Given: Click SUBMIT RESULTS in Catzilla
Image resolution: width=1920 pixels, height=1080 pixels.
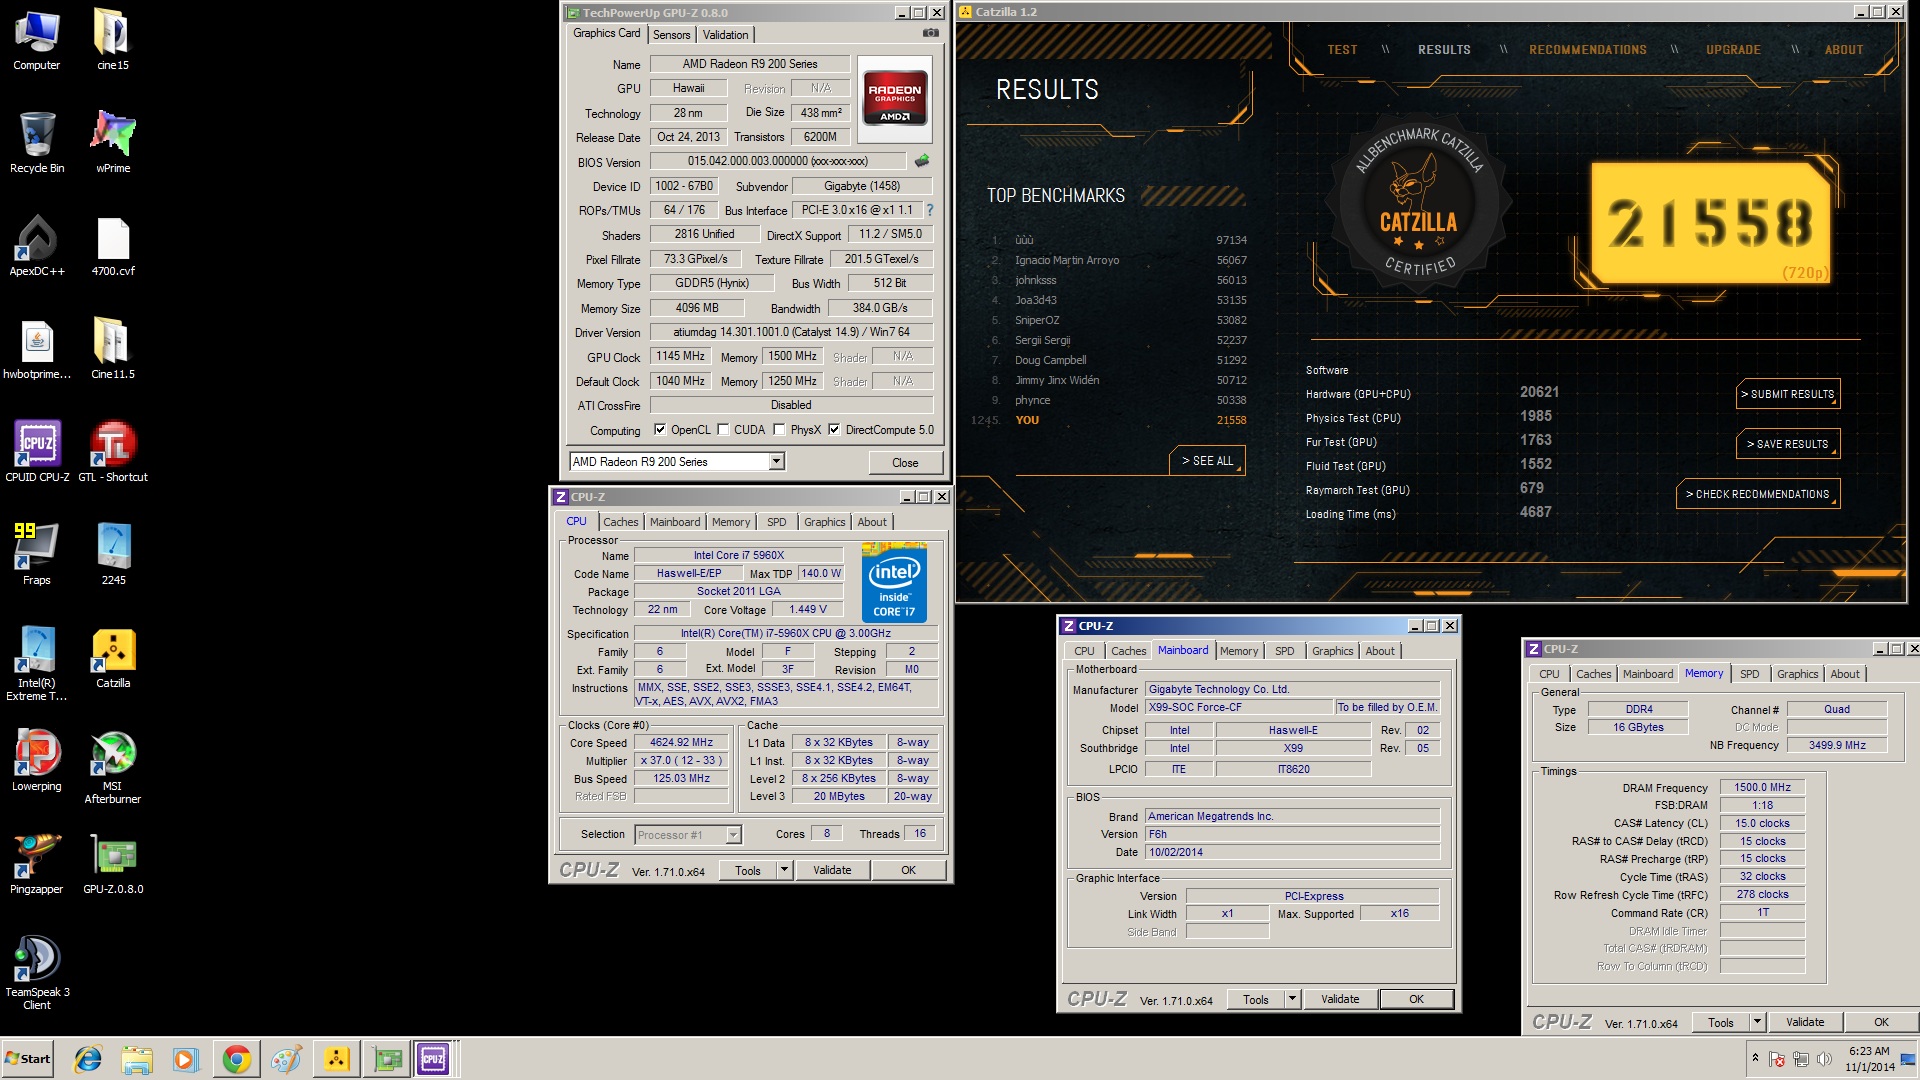Looking at the screenshot, I should pyautogui.click(x=1788, y=394).
